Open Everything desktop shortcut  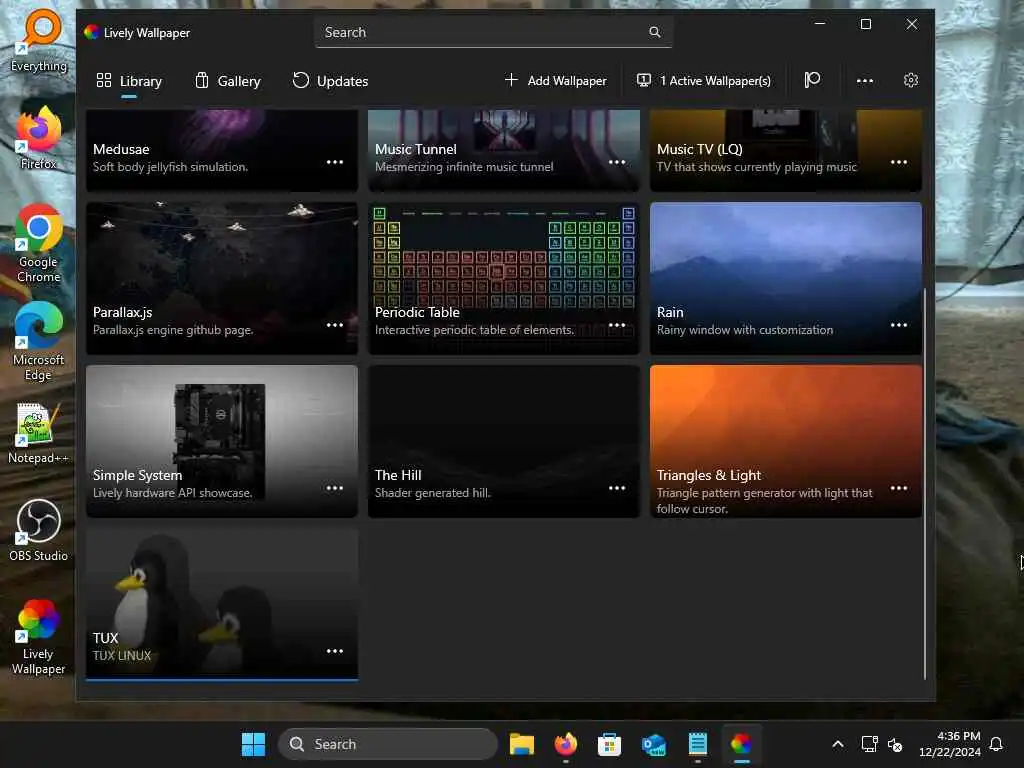(39, 40)
